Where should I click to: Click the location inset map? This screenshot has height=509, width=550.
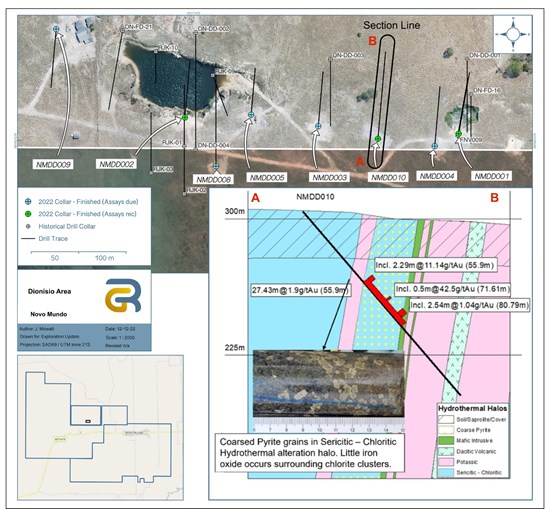point(100,428)
